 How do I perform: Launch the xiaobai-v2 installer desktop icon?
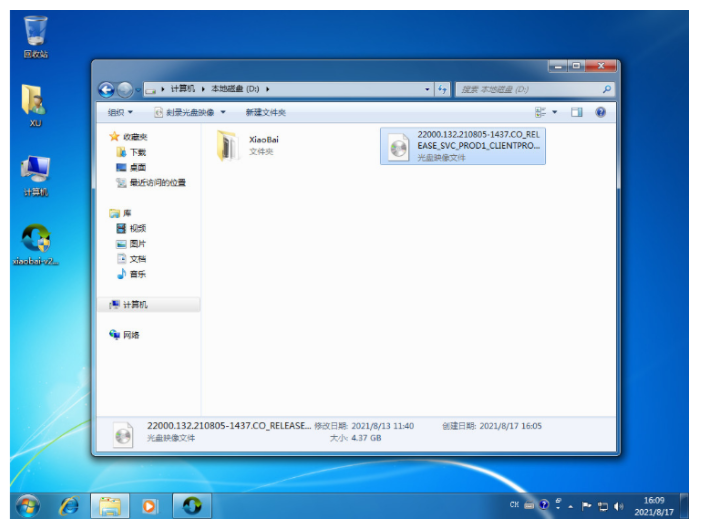click(35, 244)
